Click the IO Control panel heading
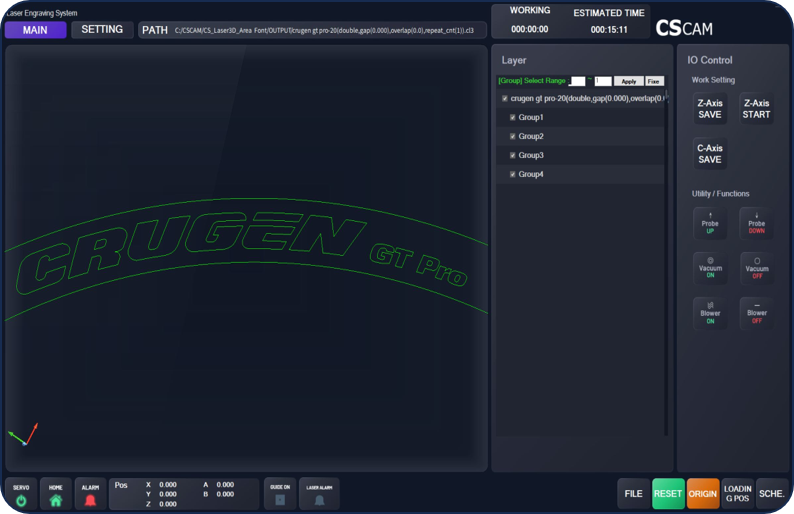Viewport: 794px width, 514px height. click(709, 60)
